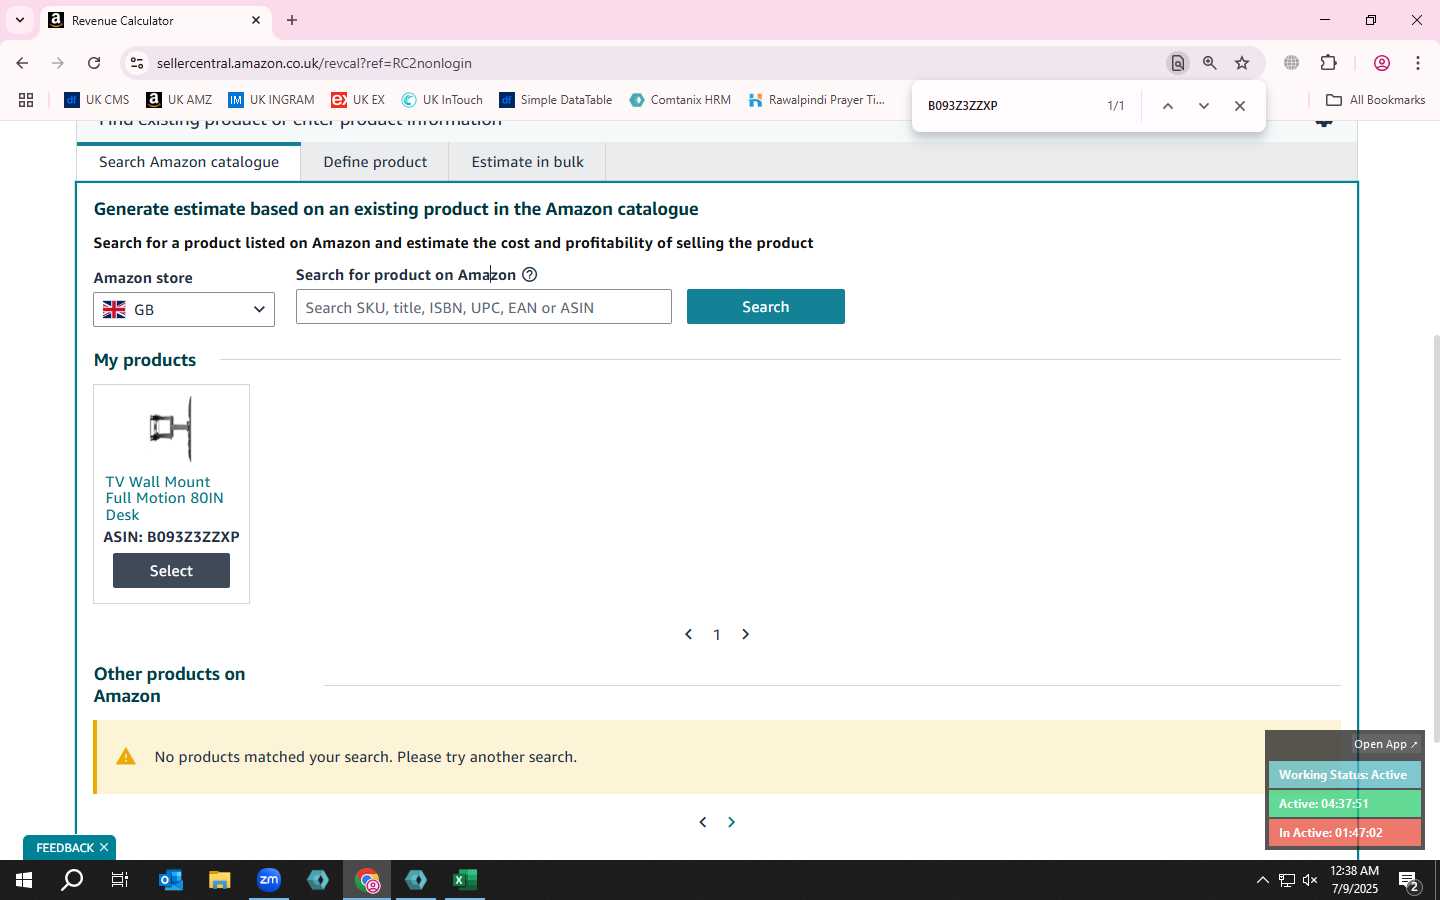
Task: Click the address bar URL
Action: point(314,63)
